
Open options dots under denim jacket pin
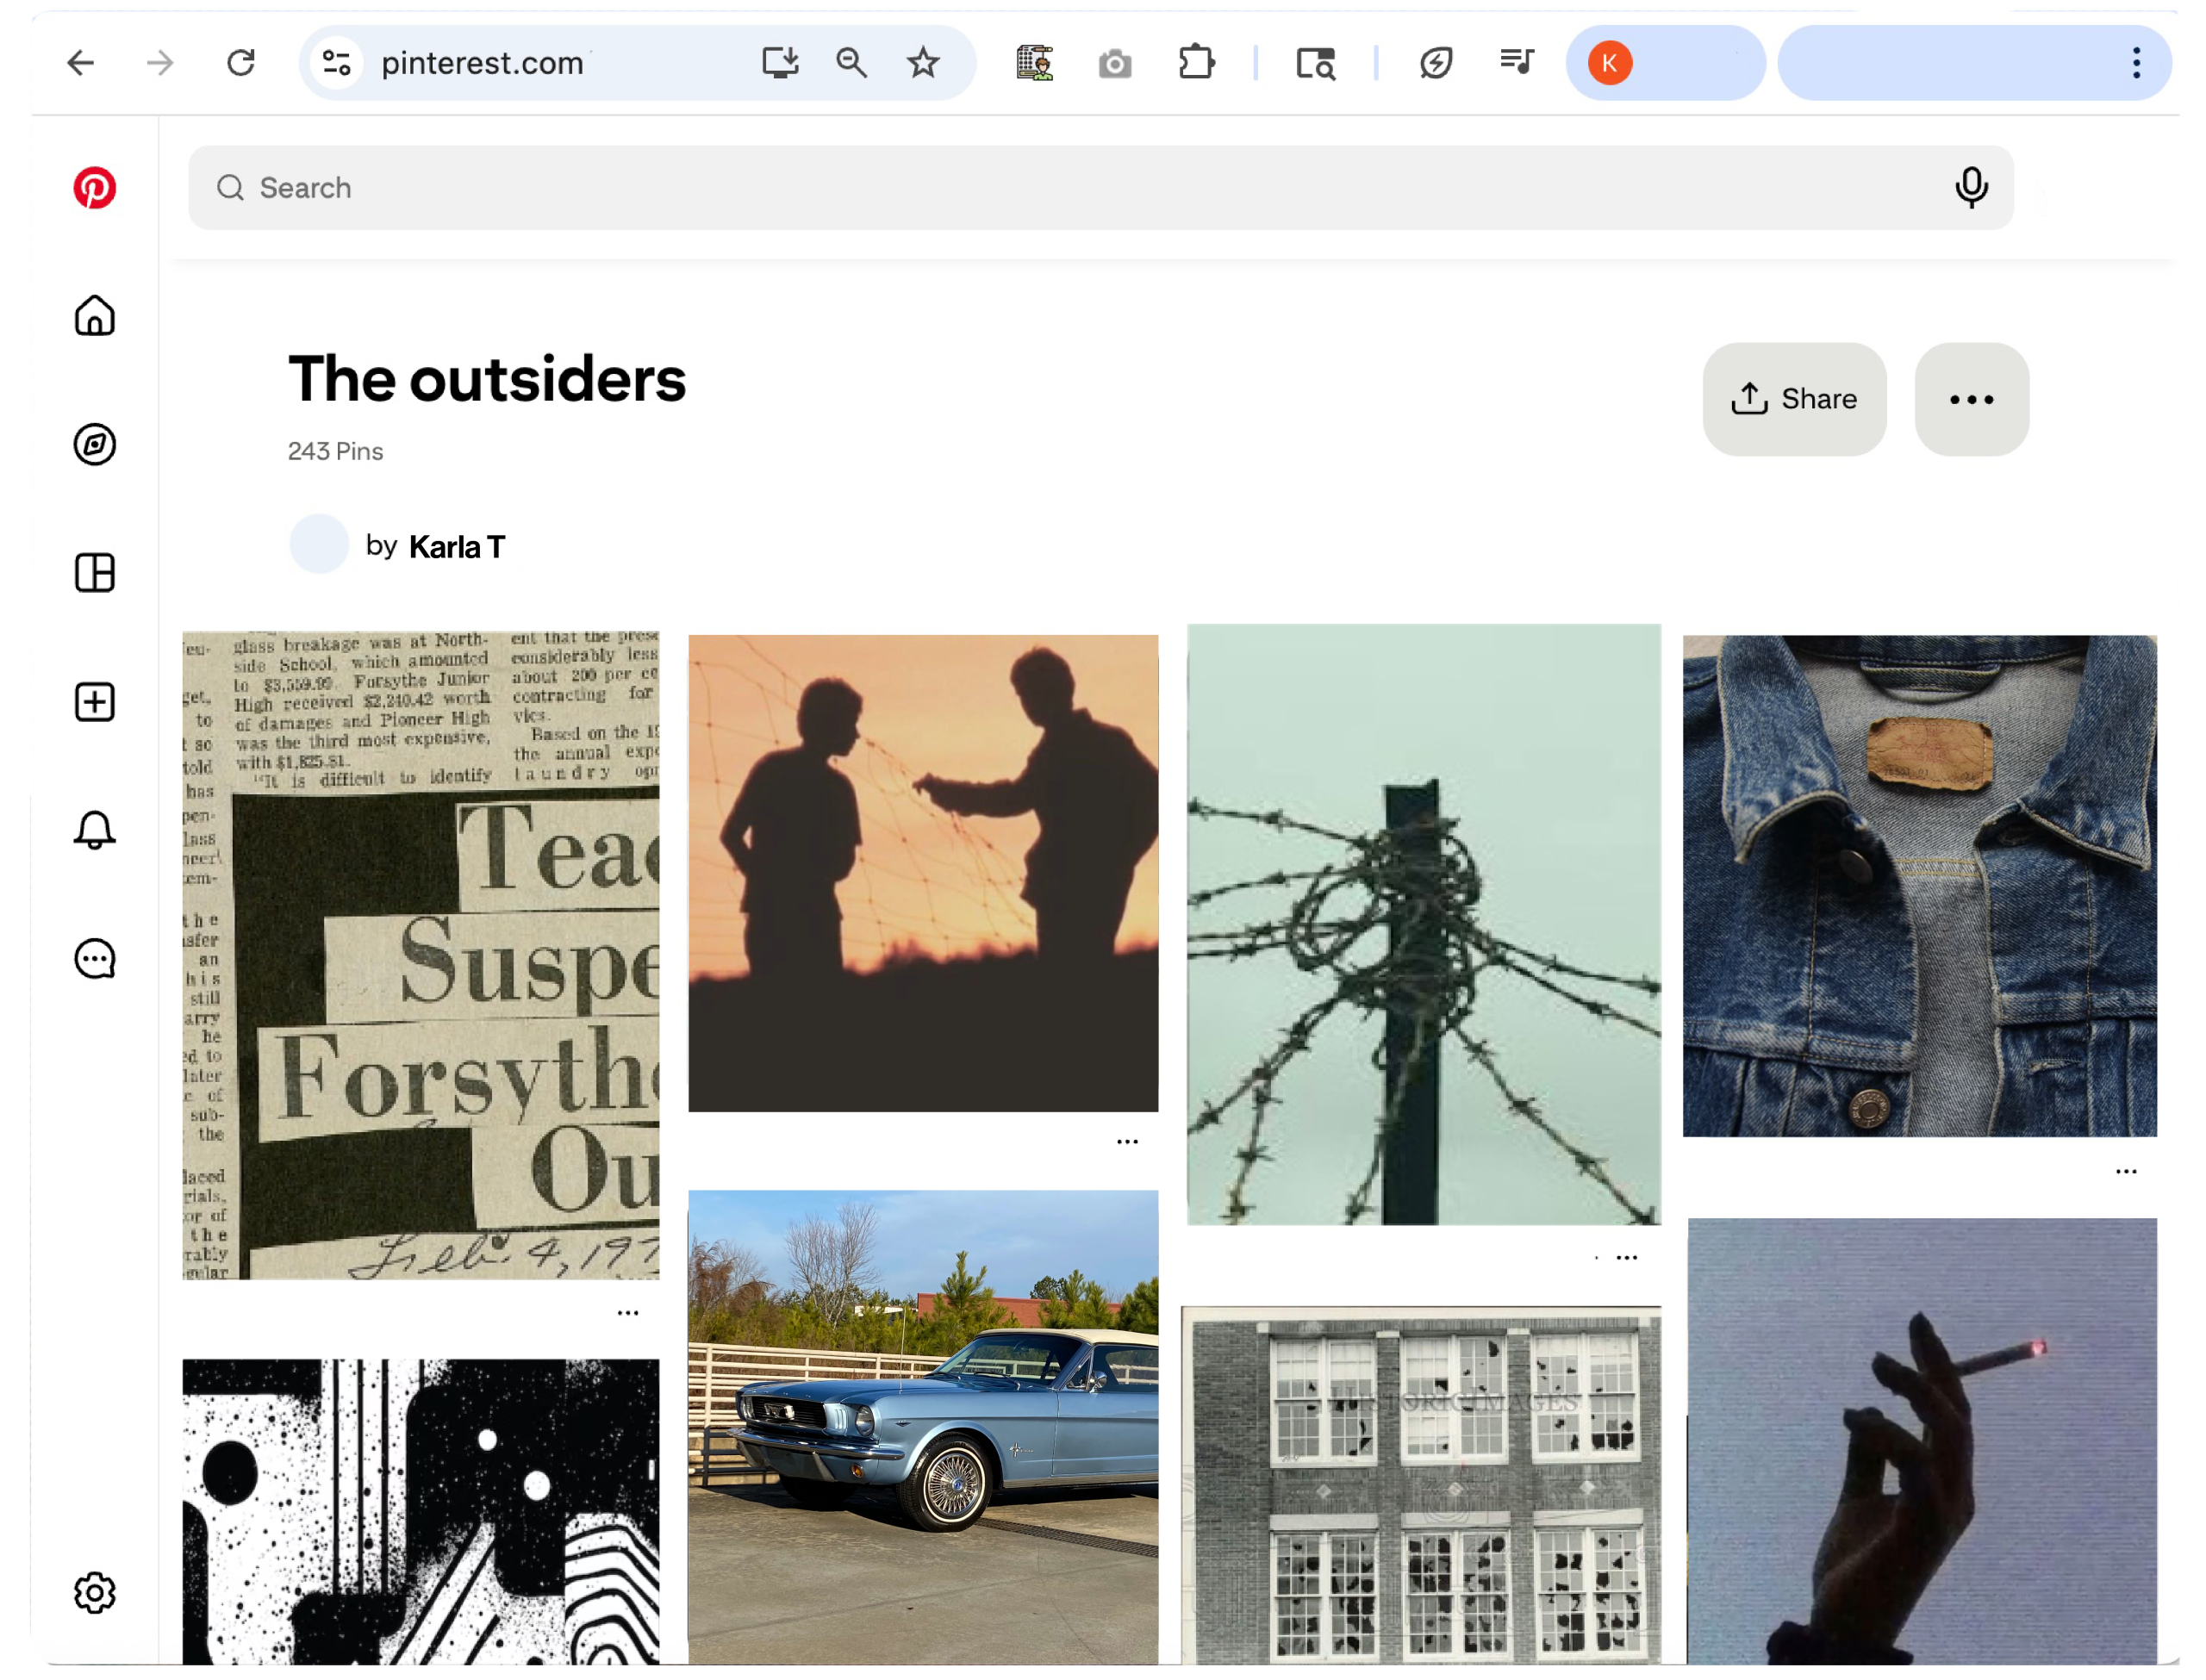click(x=2126, y=1171)
